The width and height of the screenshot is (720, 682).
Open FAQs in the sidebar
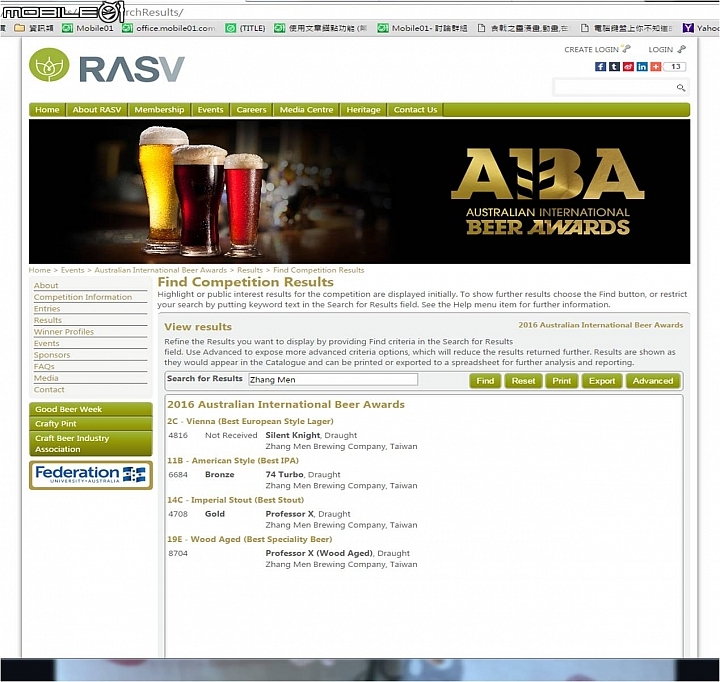pyautogui.click(x=44, y=366)
